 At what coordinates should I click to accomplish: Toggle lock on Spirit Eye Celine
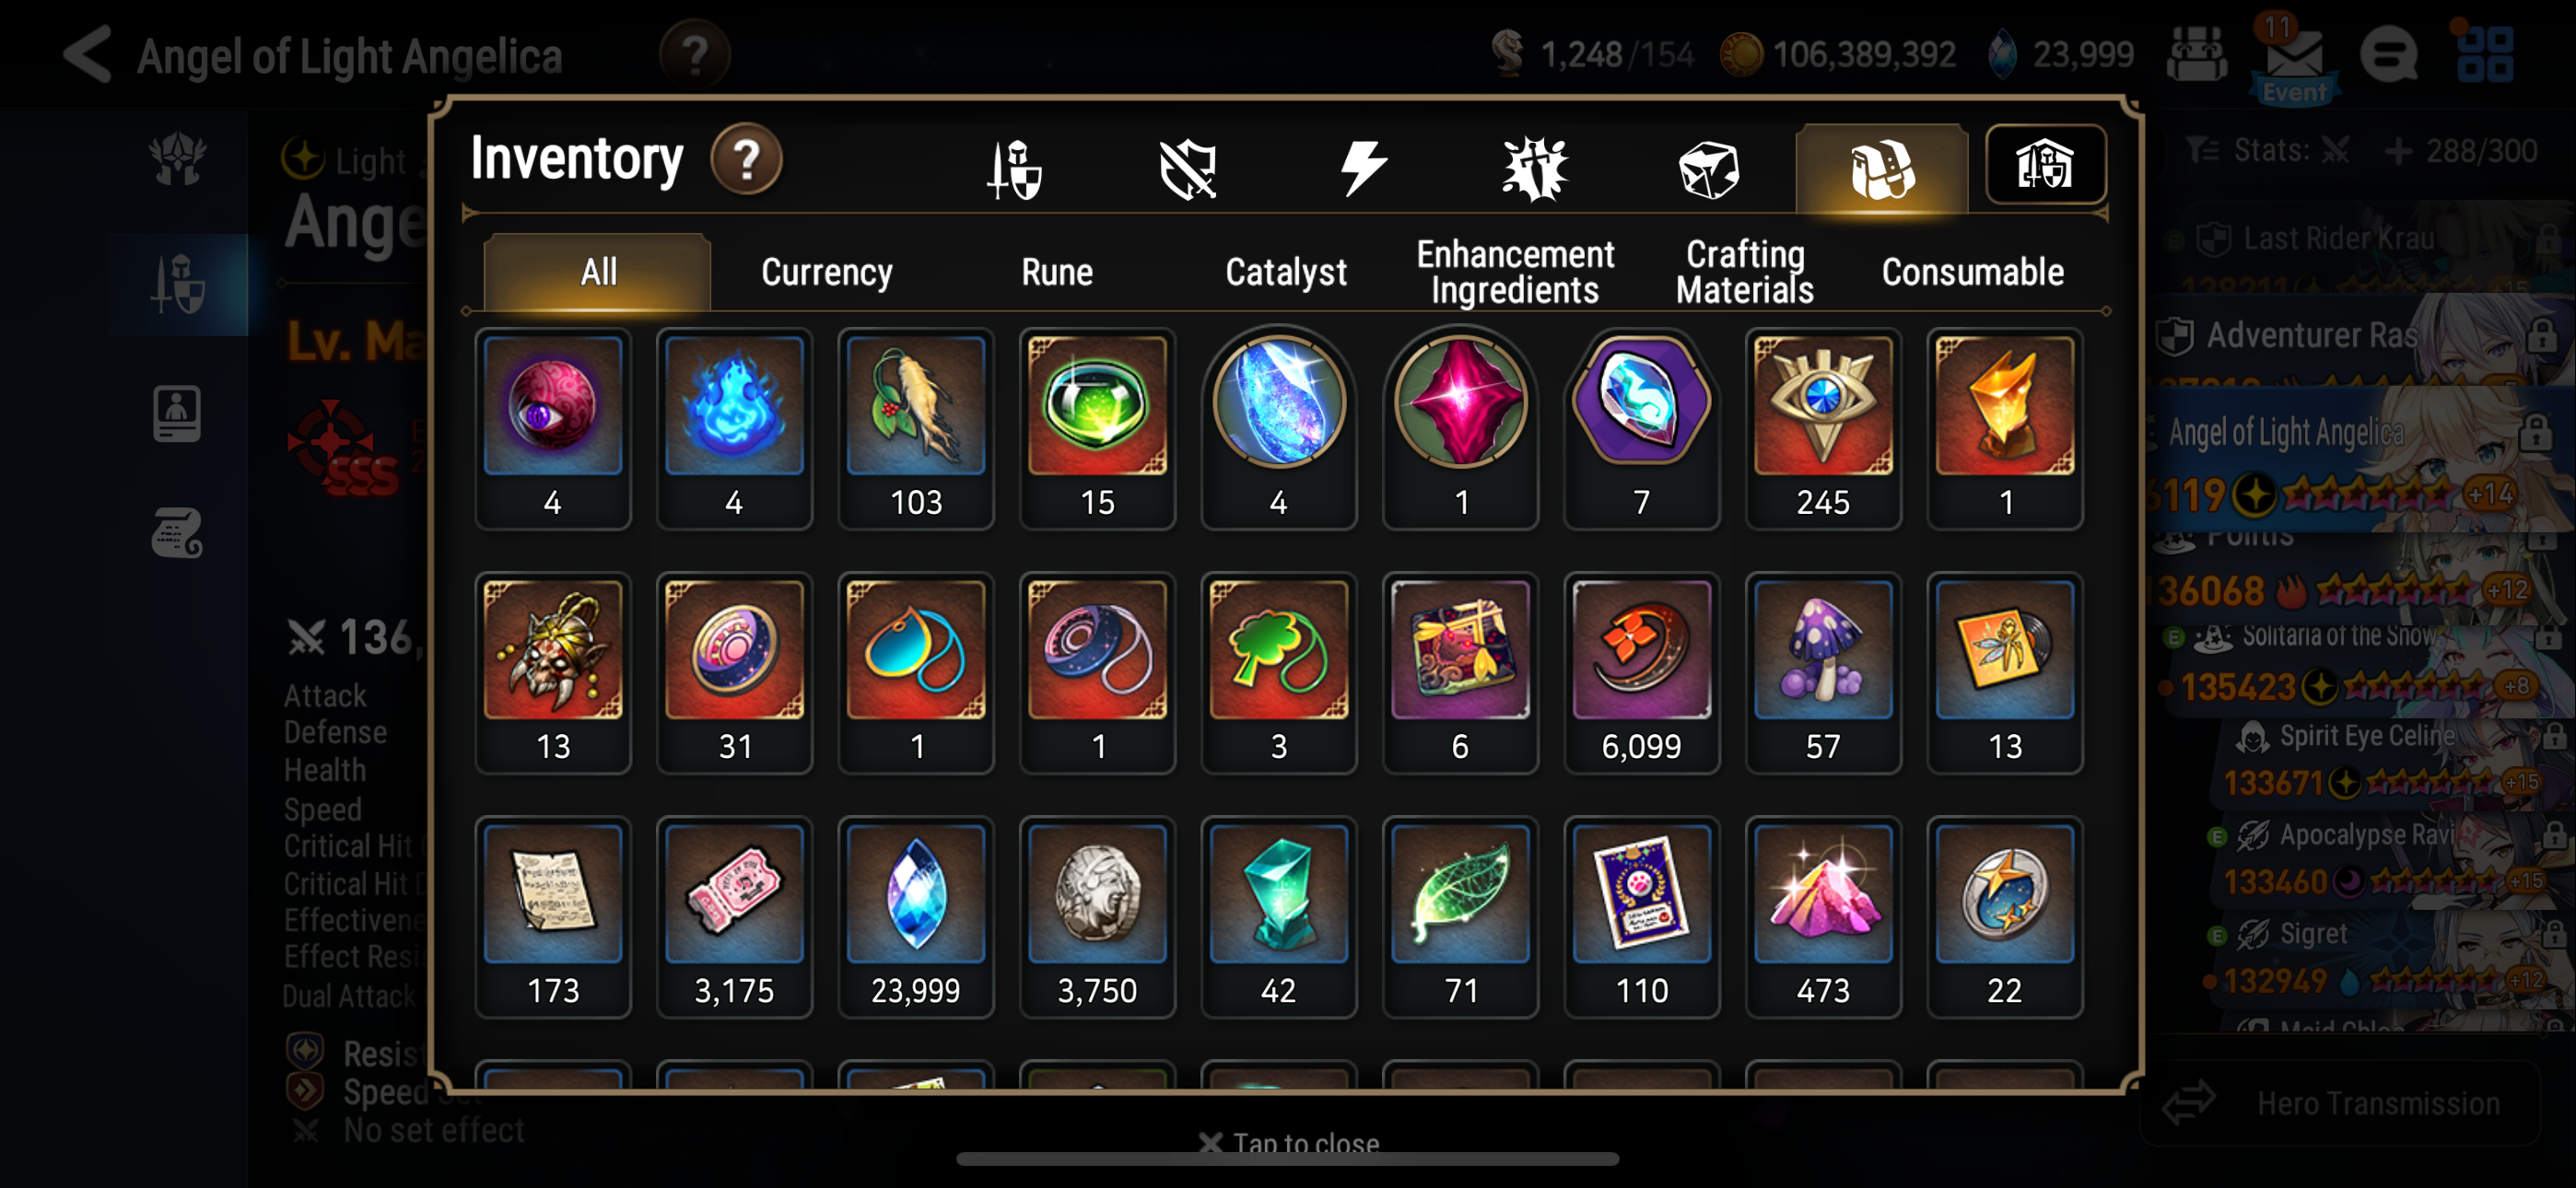(x=2554, y=737)
